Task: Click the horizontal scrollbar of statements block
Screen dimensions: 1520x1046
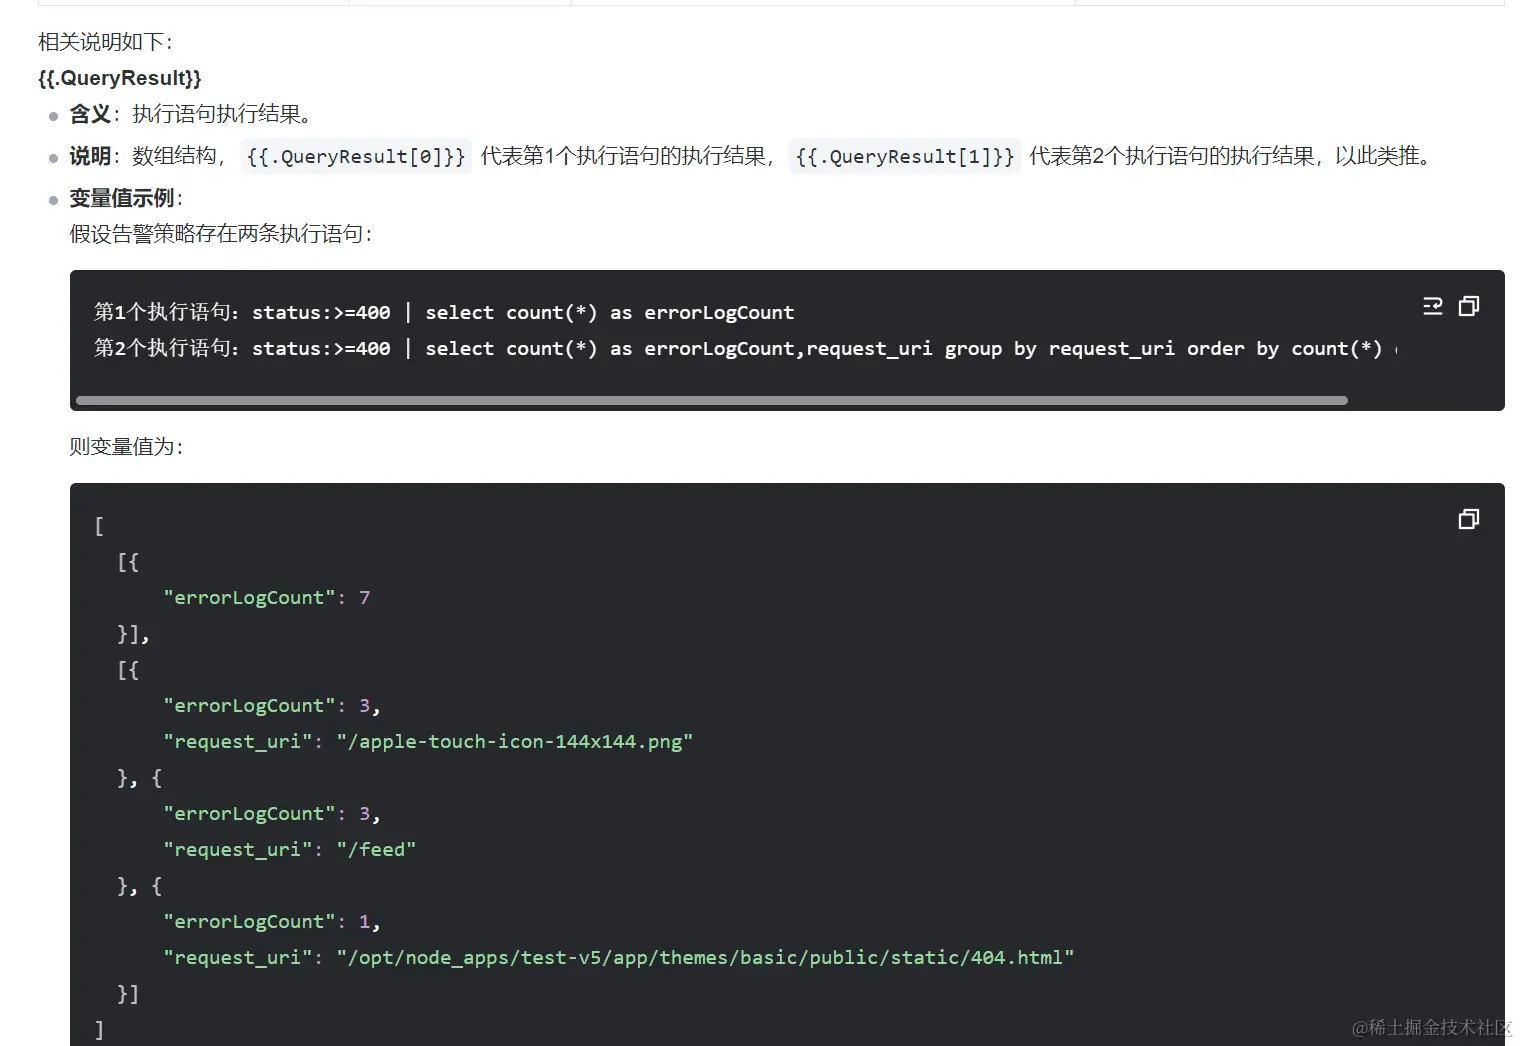Action: click(x=712, y=400)
